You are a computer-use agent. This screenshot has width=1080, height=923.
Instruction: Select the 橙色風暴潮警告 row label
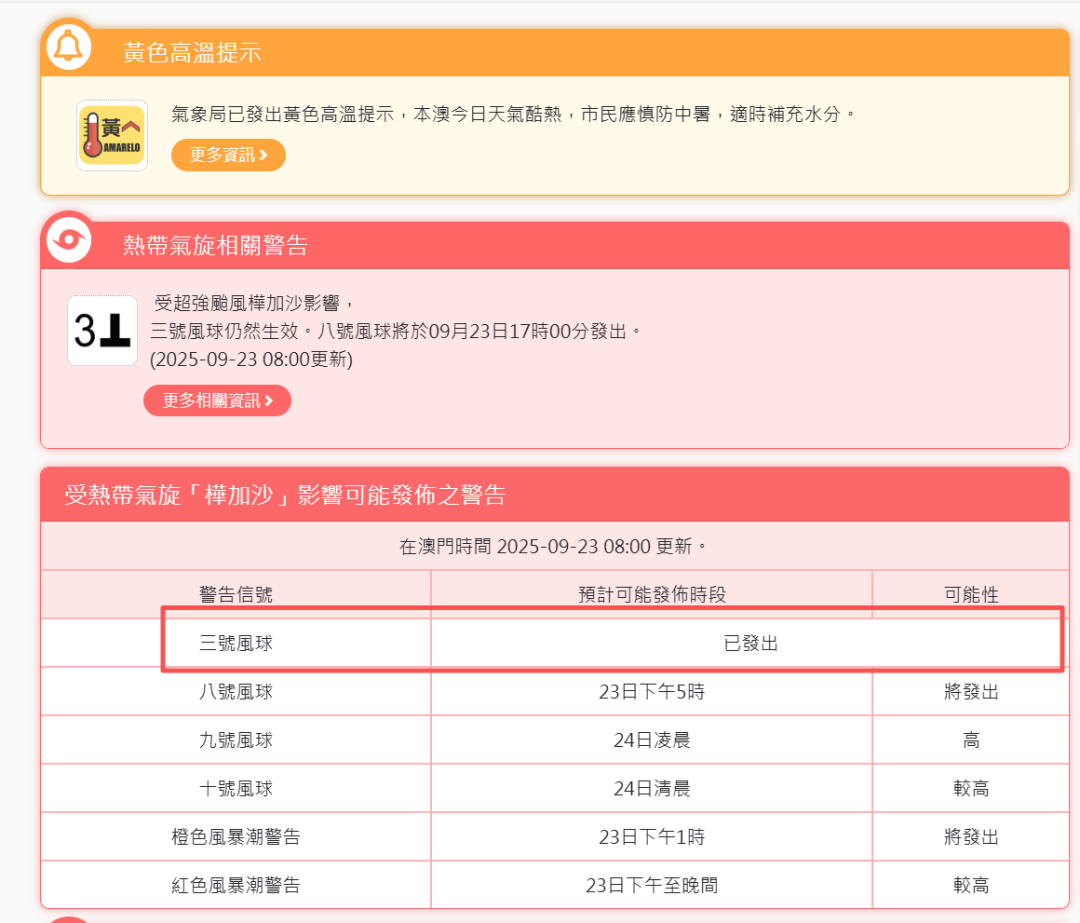tap(236, 837)
